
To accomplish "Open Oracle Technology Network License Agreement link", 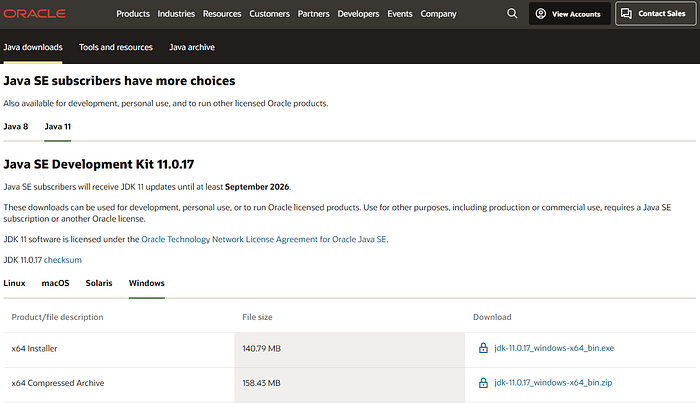I will point(264,240).
